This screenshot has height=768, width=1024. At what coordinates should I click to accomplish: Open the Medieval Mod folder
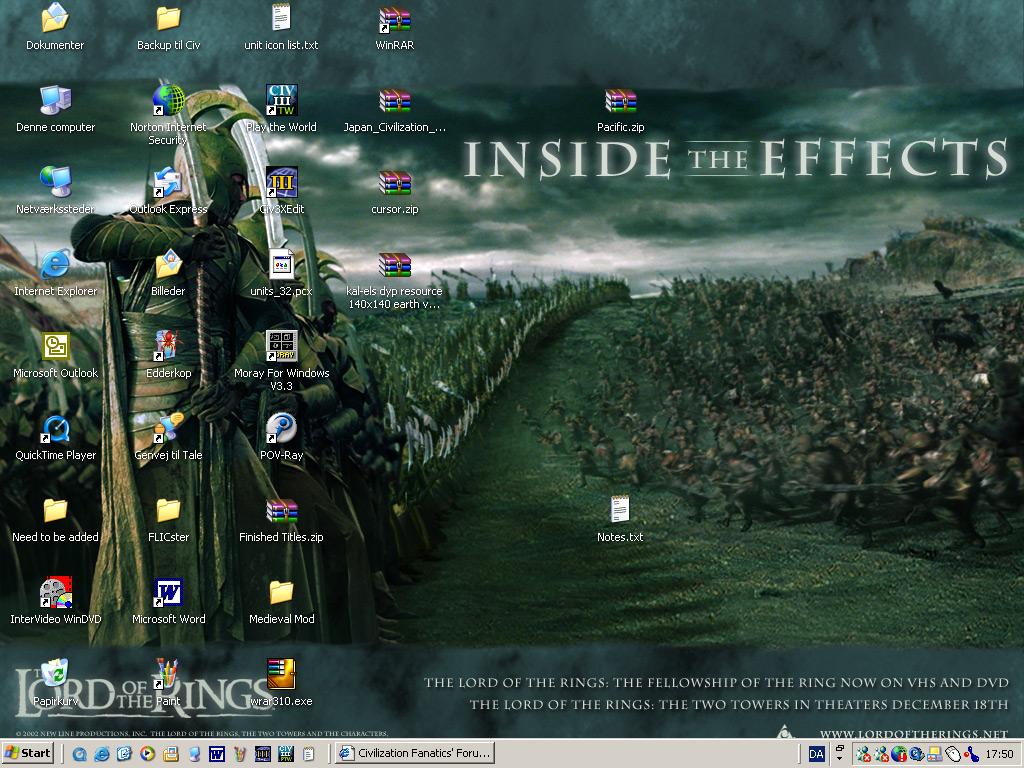point(281,593)
